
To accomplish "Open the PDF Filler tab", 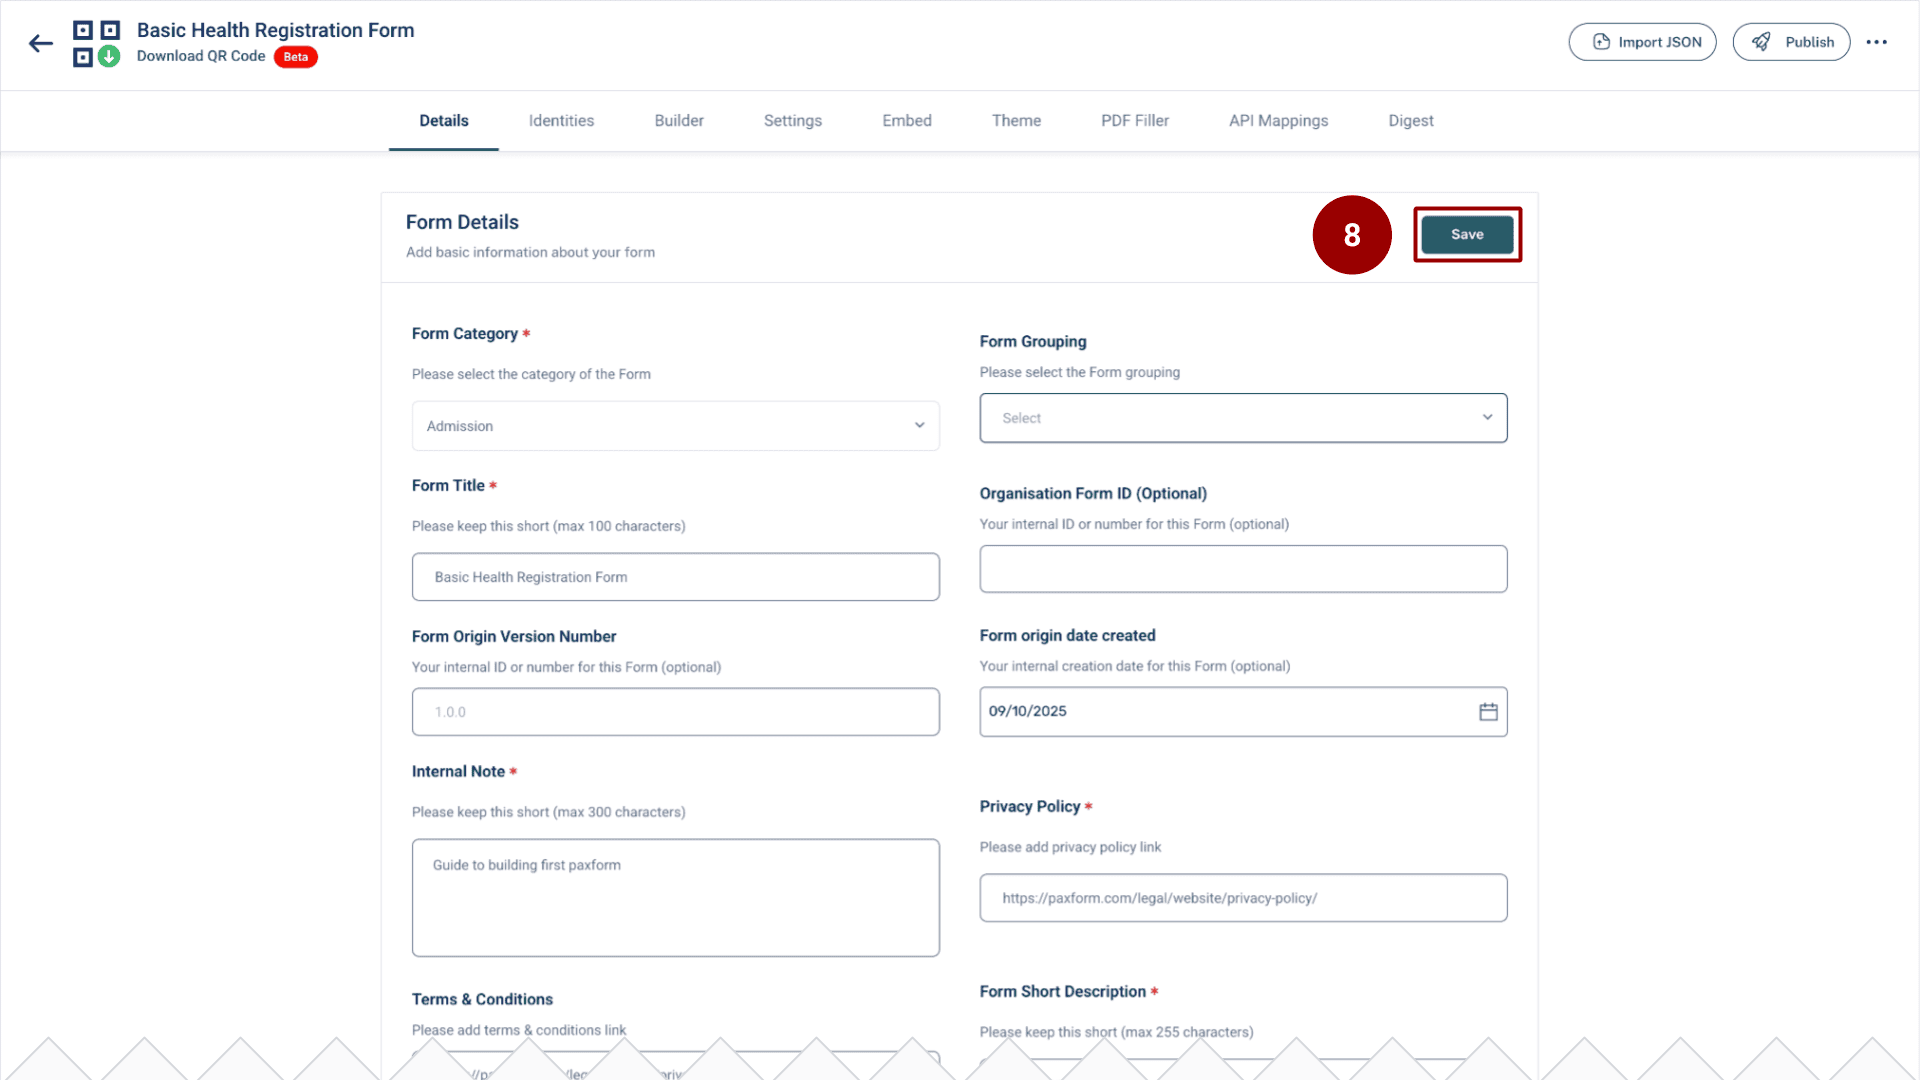I will [x=1135, y=120].
